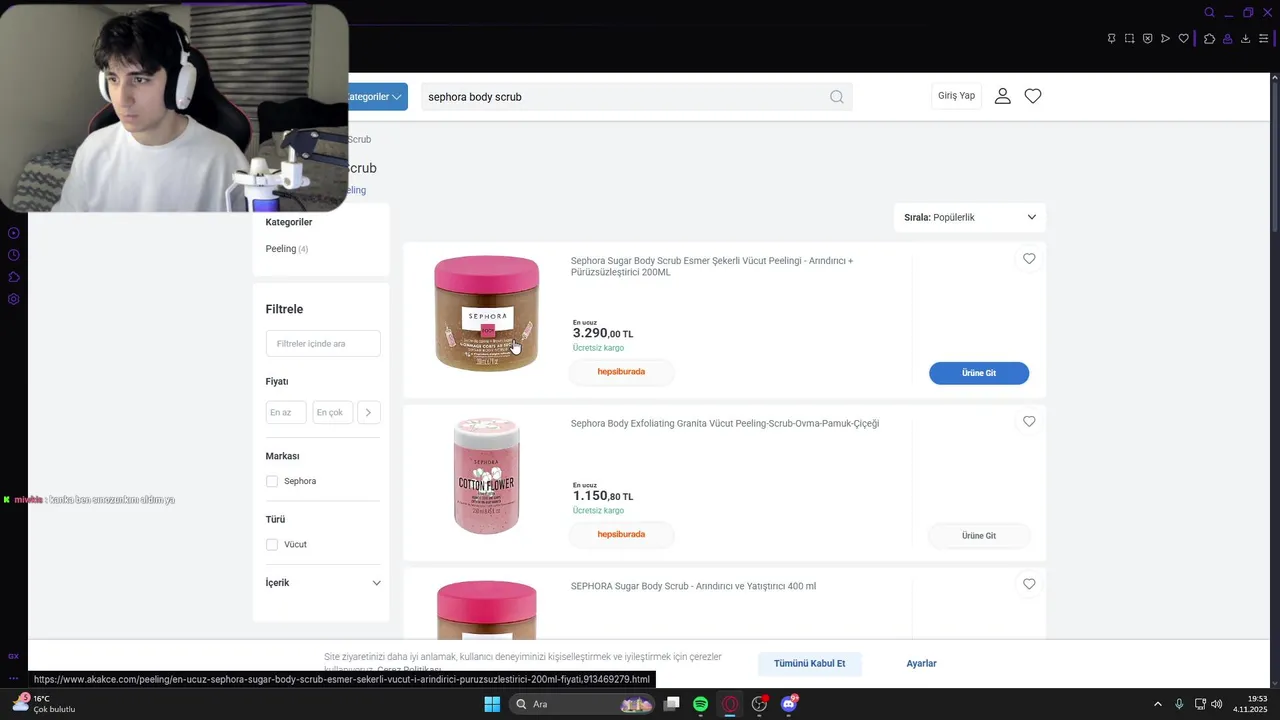Check the Sephora brand filter
Screen dimensions: 1280x720
click(x=272, y=481)
